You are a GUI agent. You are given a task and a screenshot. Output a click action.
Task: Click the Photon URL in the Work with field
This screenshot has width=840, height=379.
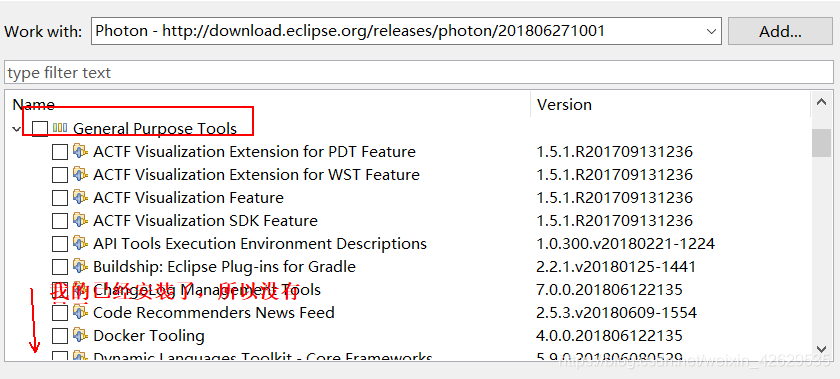click(384, 31)
